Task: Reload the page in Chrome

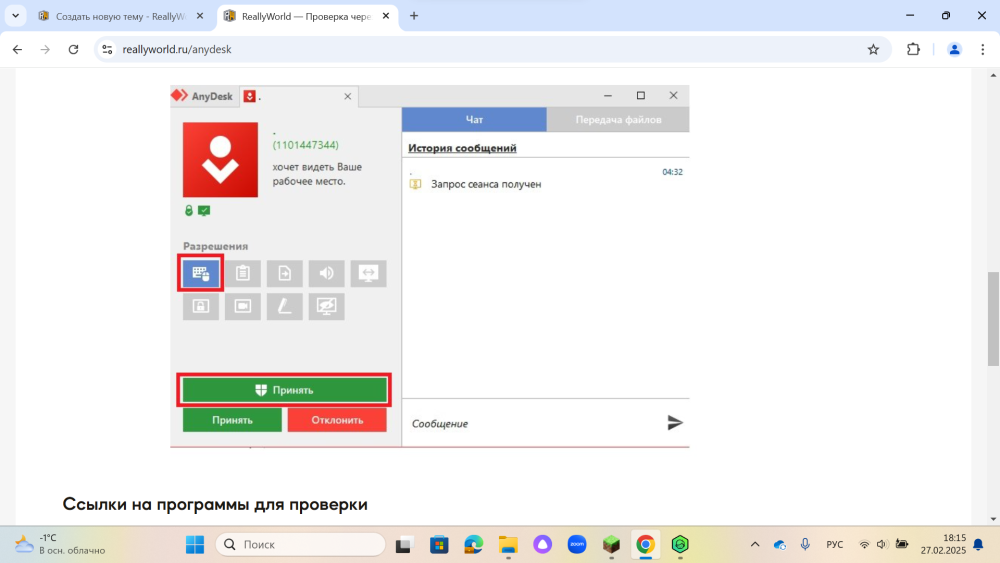Action: click(73, 49)
